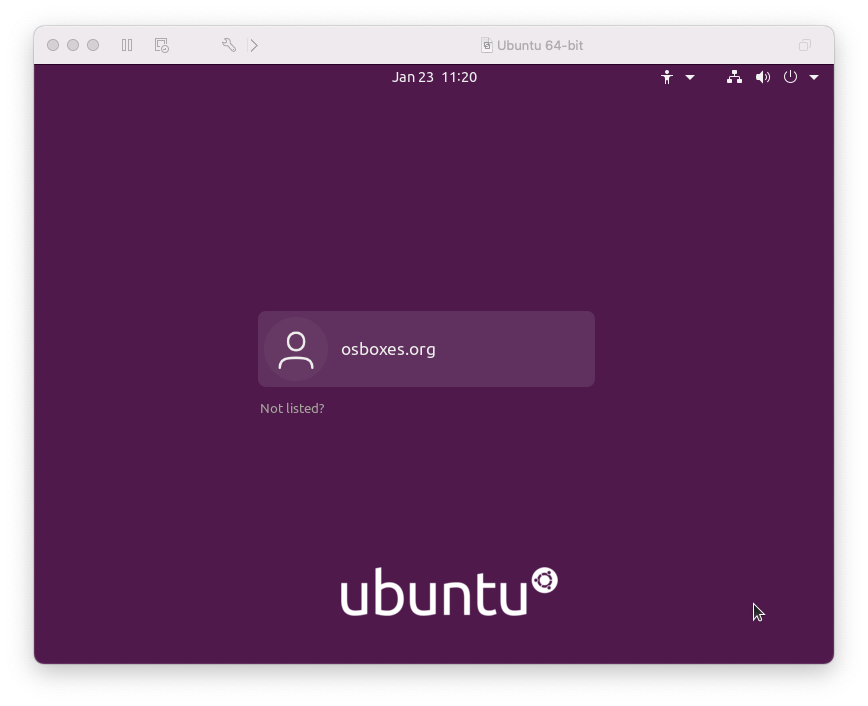Viewport: 868px width, 706px height.
Task: Expand the chevron beside the wrench
Action: point(254,45)
